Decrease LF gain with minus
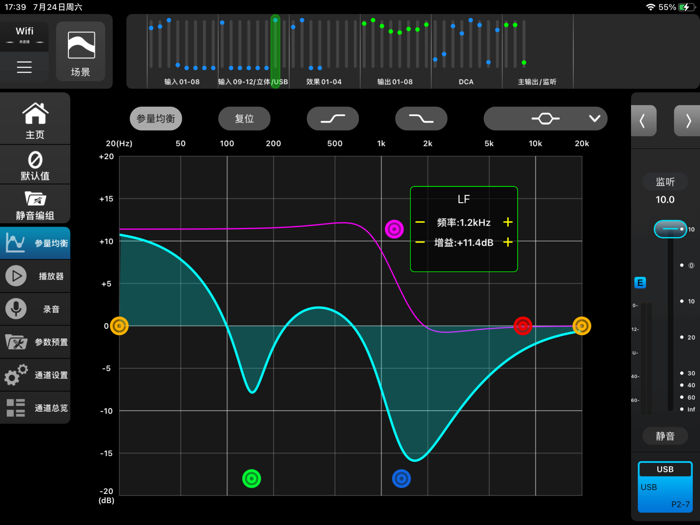Screen dimensions: 700x525 pos(420,242)
